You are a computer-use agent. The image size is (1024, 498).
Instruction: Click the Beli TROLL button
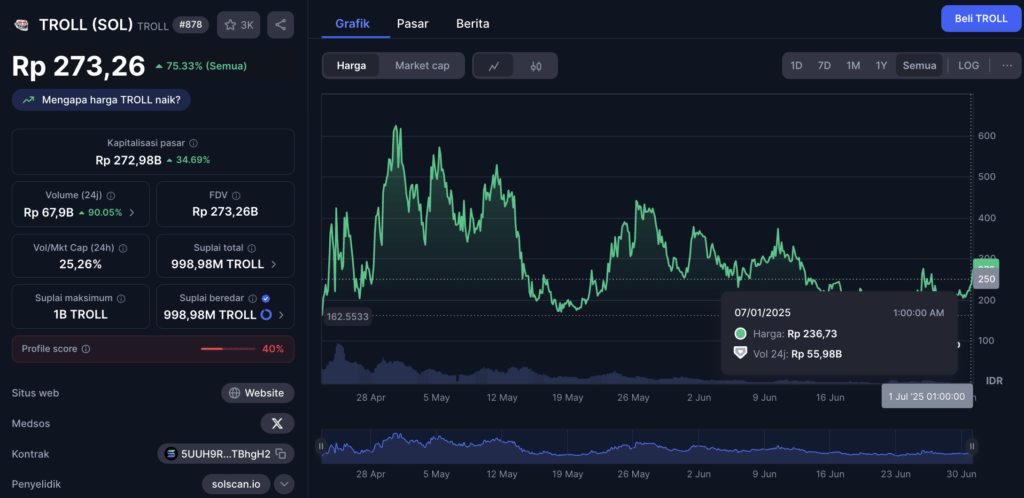tap(981, 18)
